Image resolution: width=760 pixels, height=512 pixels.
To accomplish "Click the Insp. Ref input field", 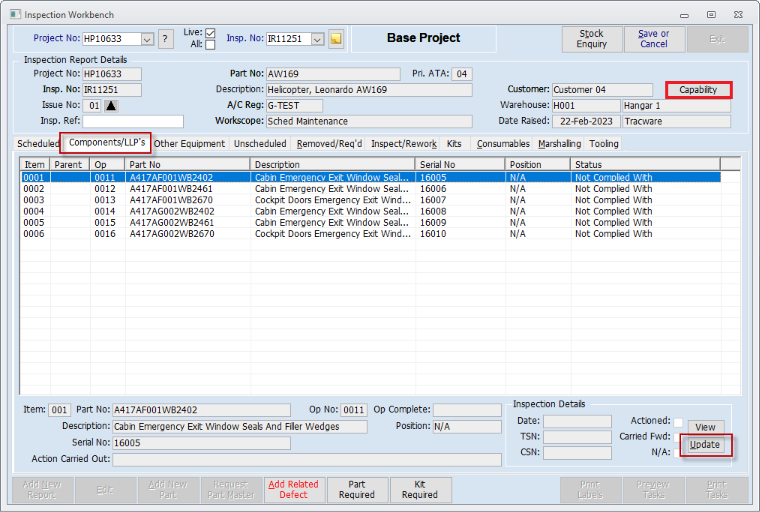I will pos(126,121).
